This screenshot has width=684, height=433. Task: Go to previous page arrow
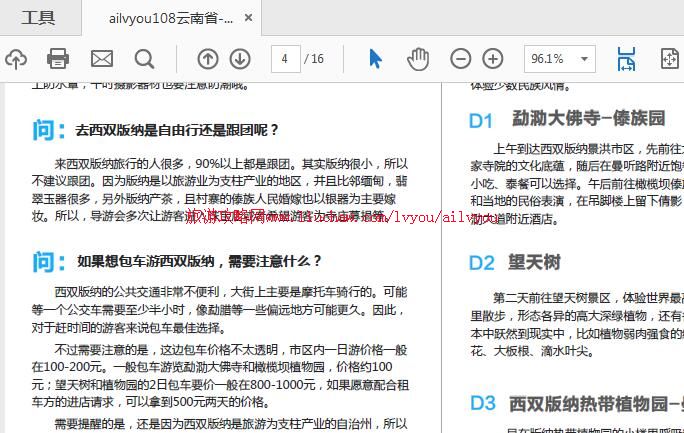207,59
